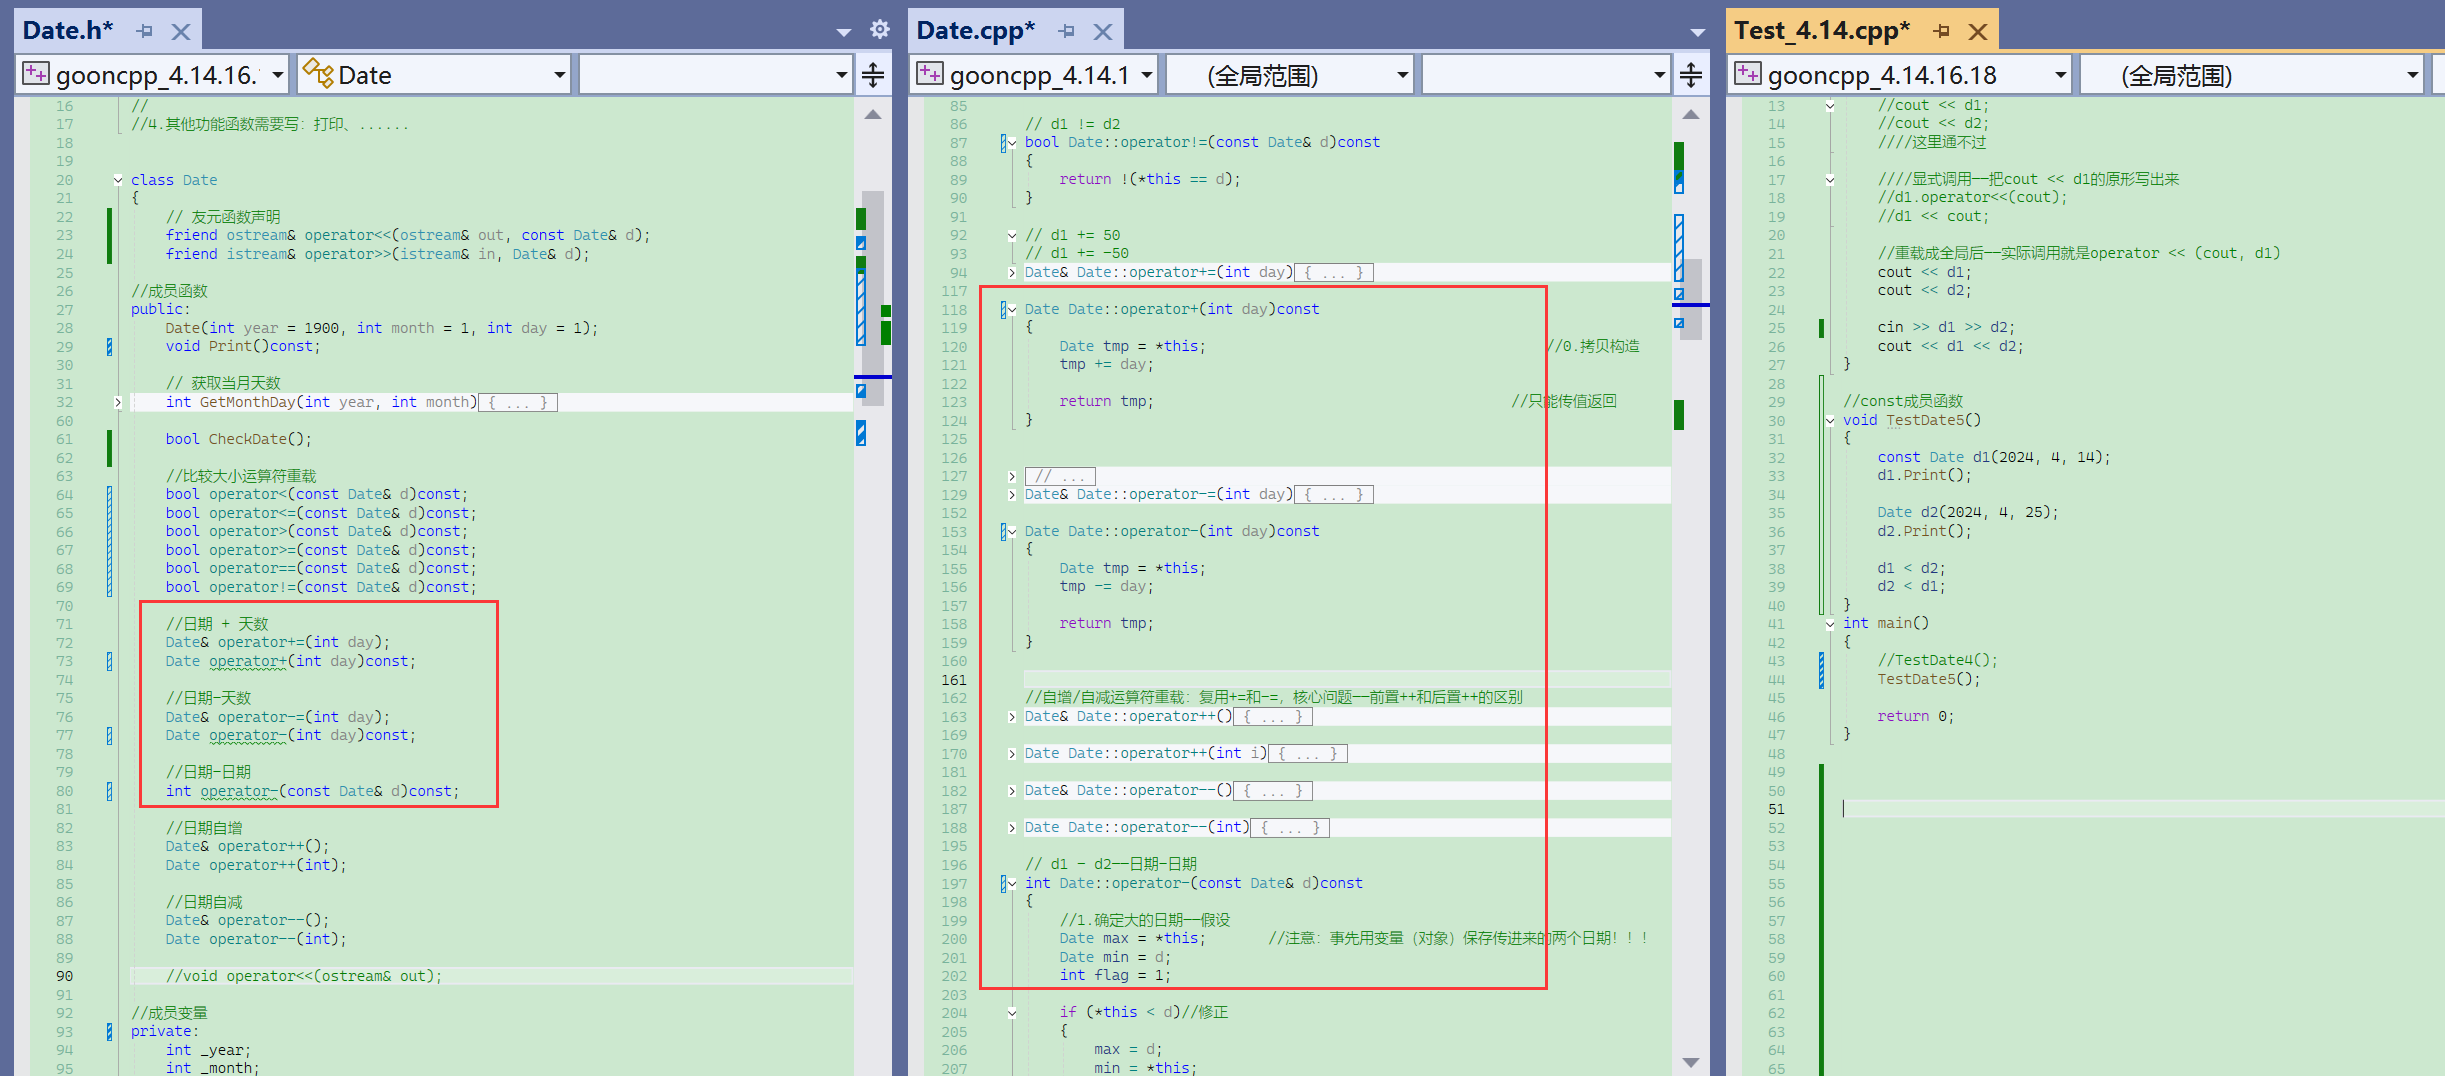Viewport: 2445px width, 1076px height.
Task: Close the Date.cpp tab
Action: click(x=1103, y=31)
